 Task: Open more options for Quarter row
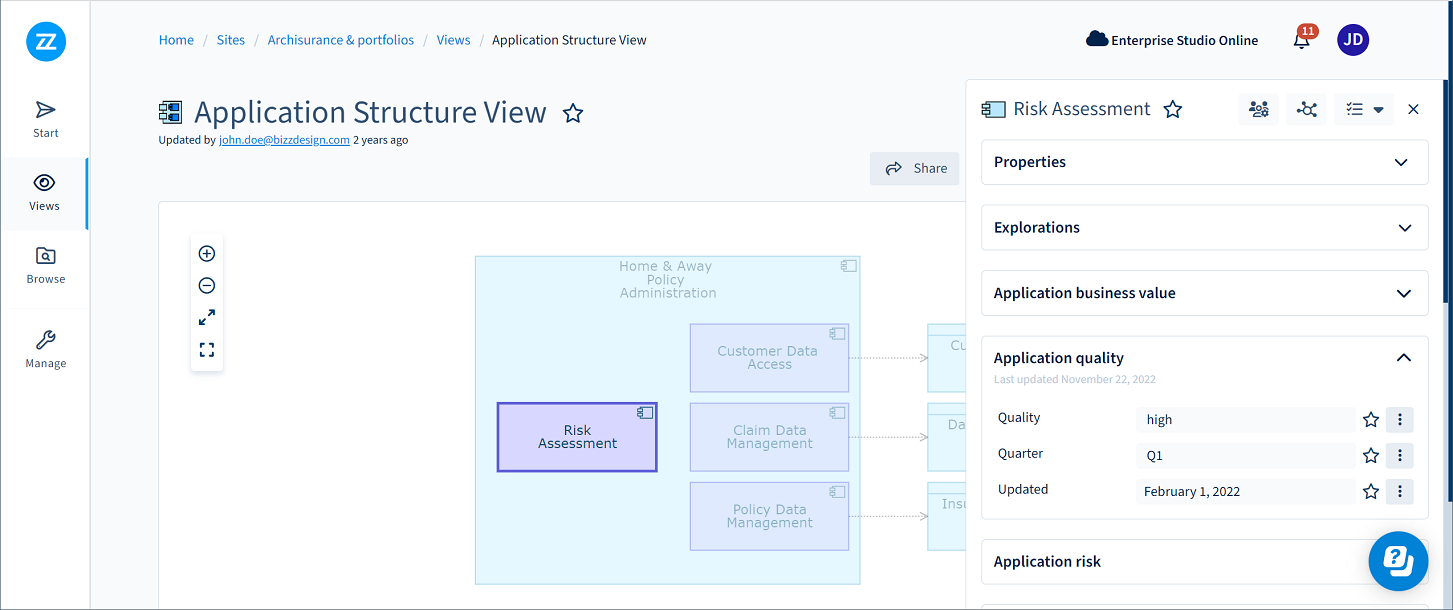coord(1399,456)
